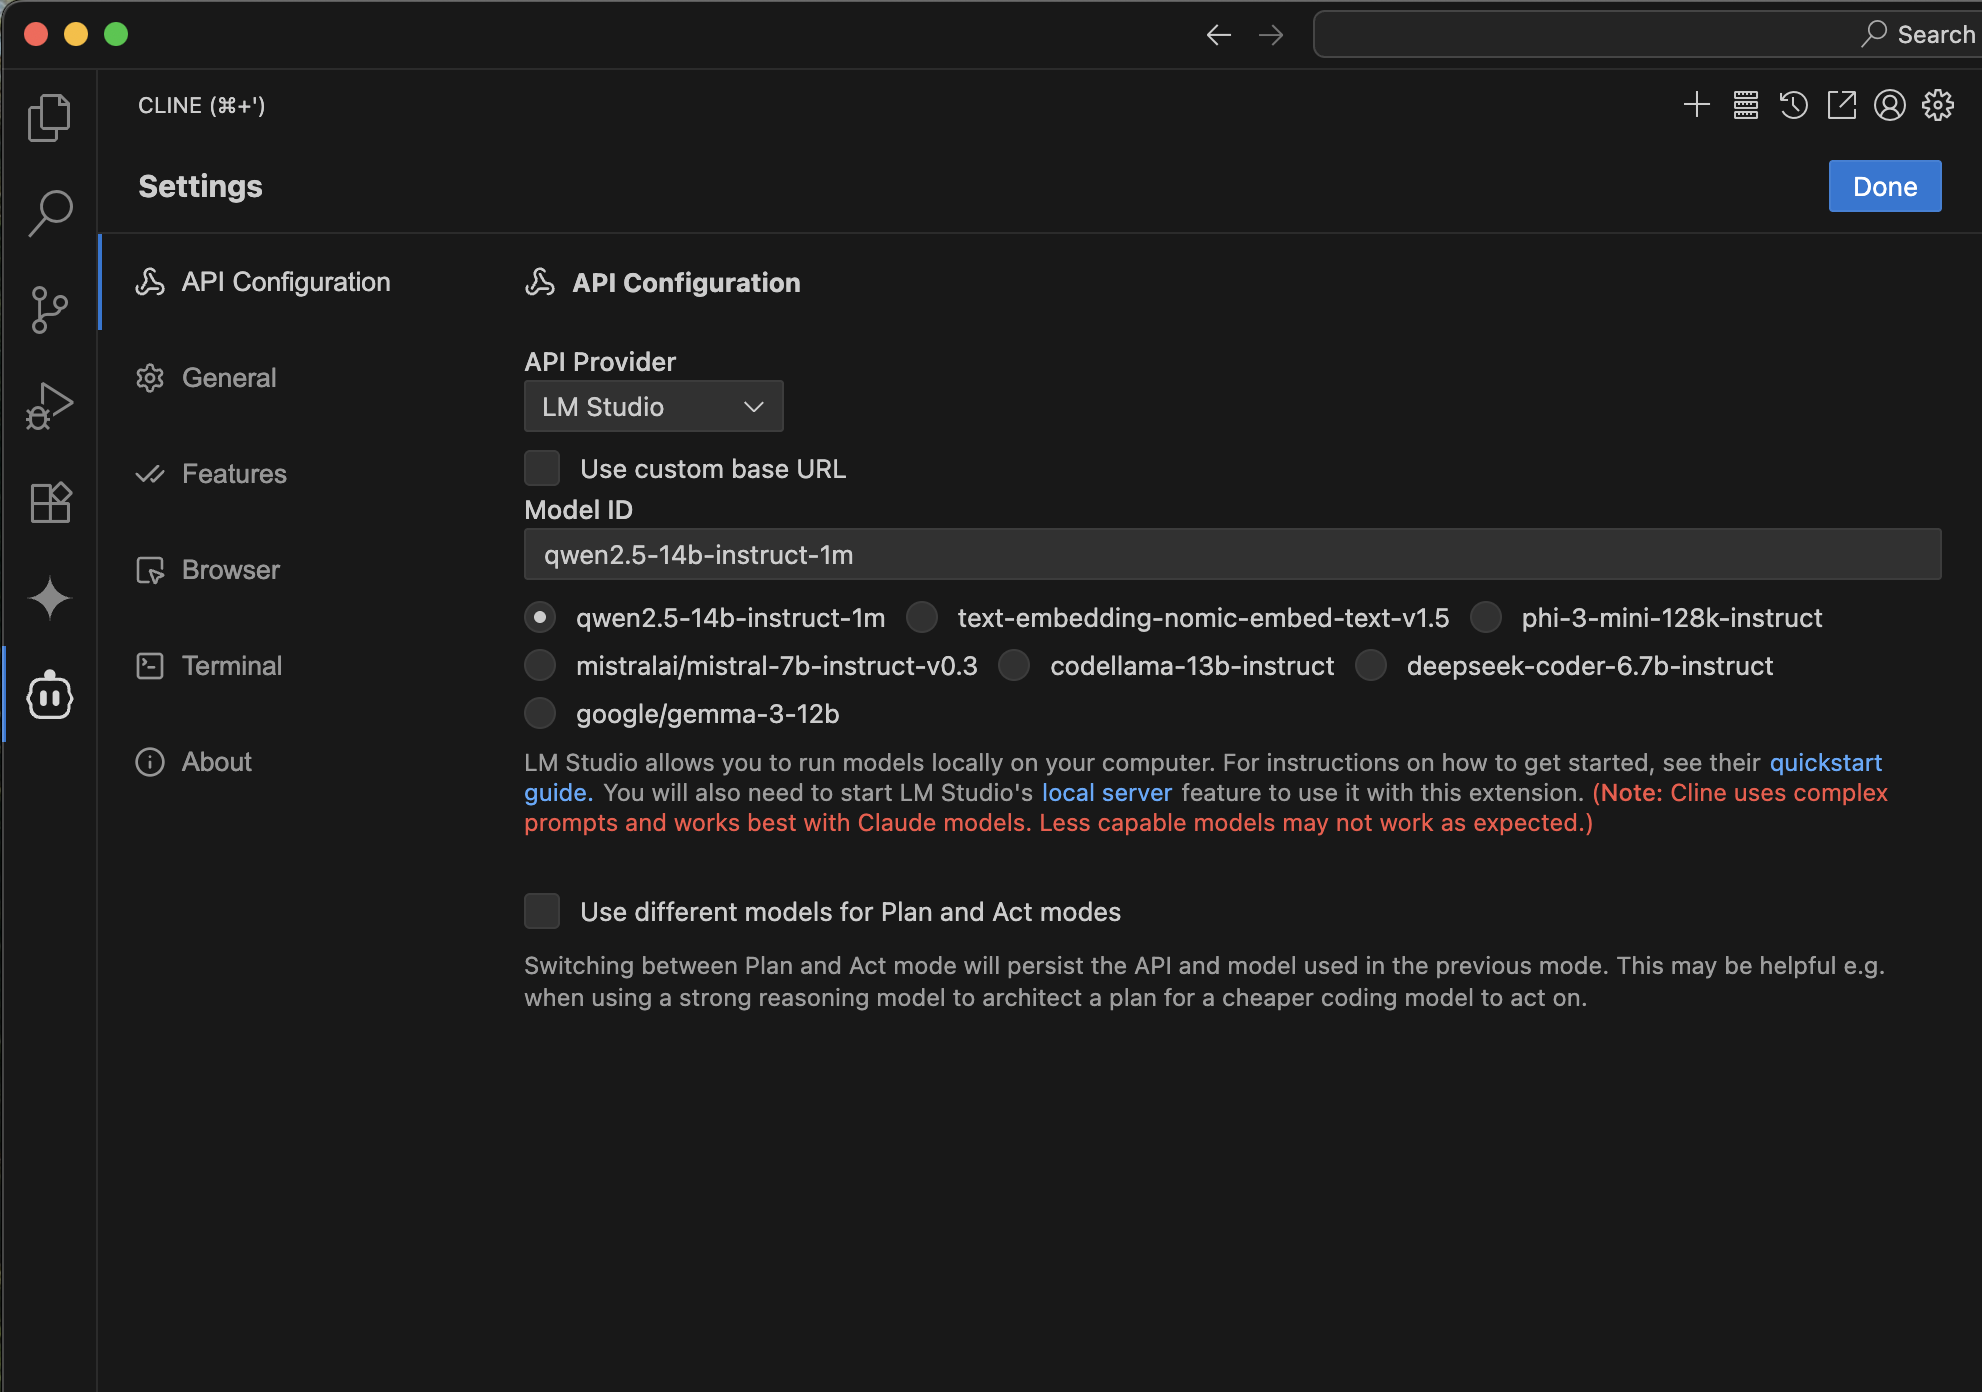This screenshot has height=1392, width=1982.
Task: Enable the Use custom base URL checkbox
Action: (542, 468)
